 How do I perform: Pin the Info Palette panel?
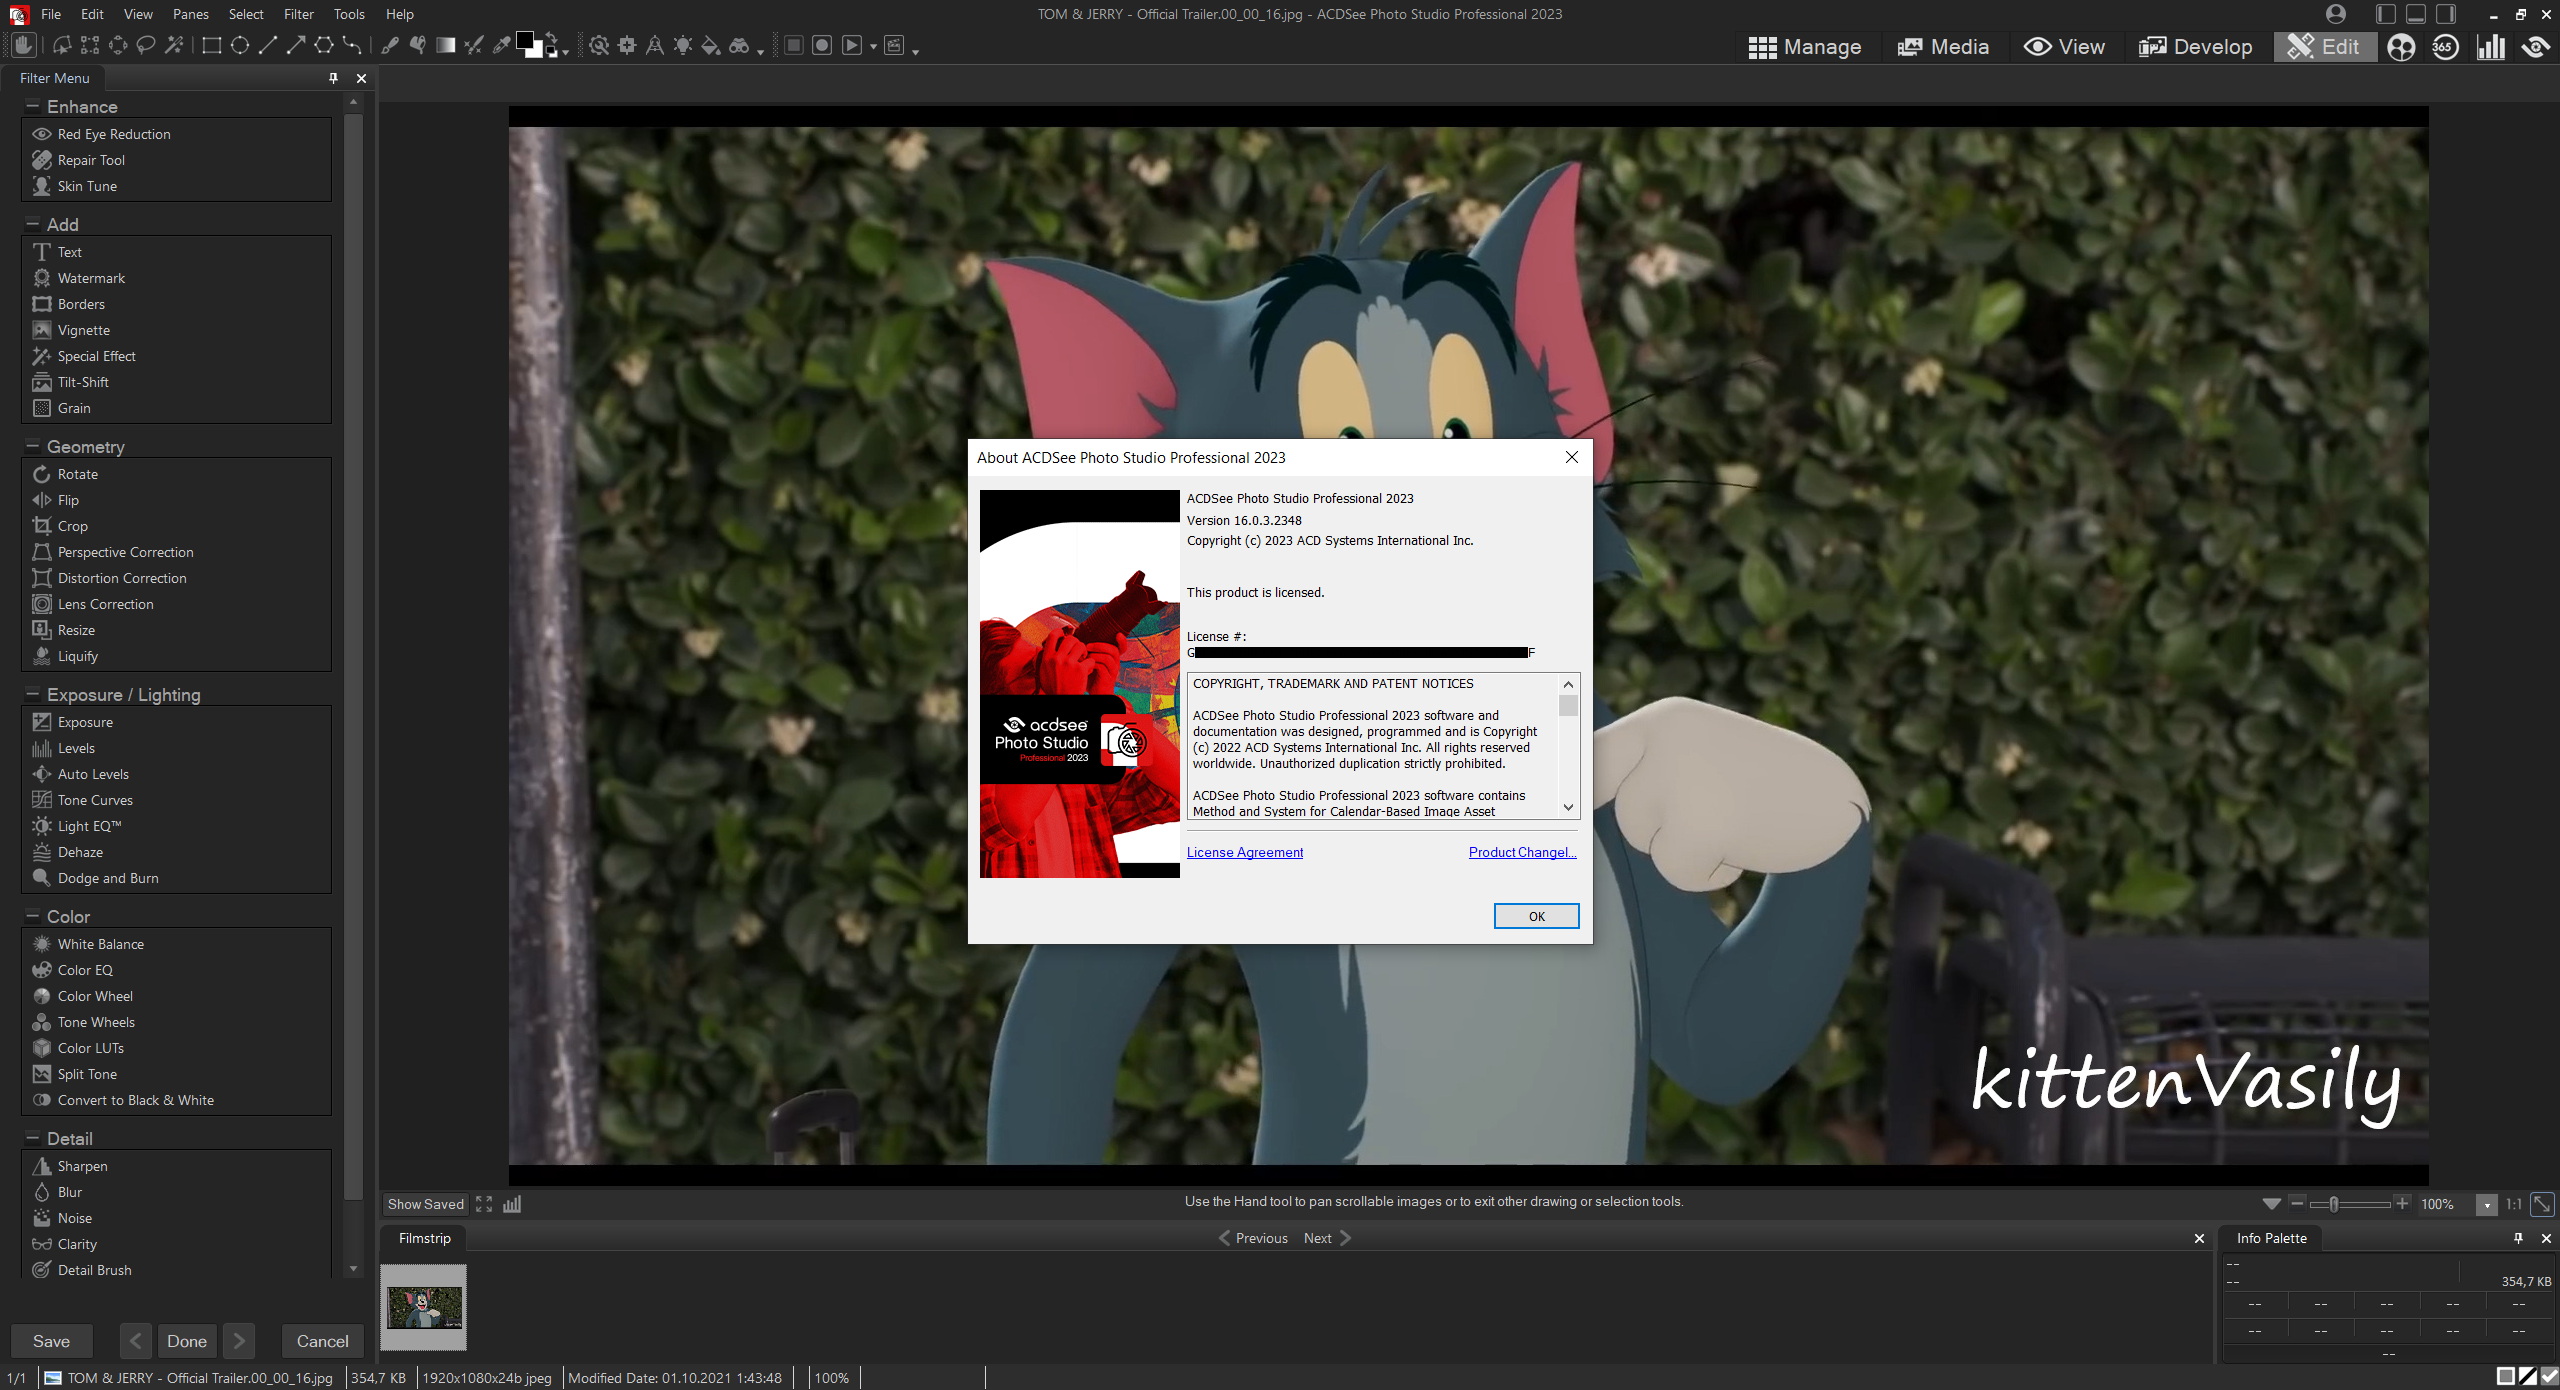pyautogui.click(x=2518, y=1238)
